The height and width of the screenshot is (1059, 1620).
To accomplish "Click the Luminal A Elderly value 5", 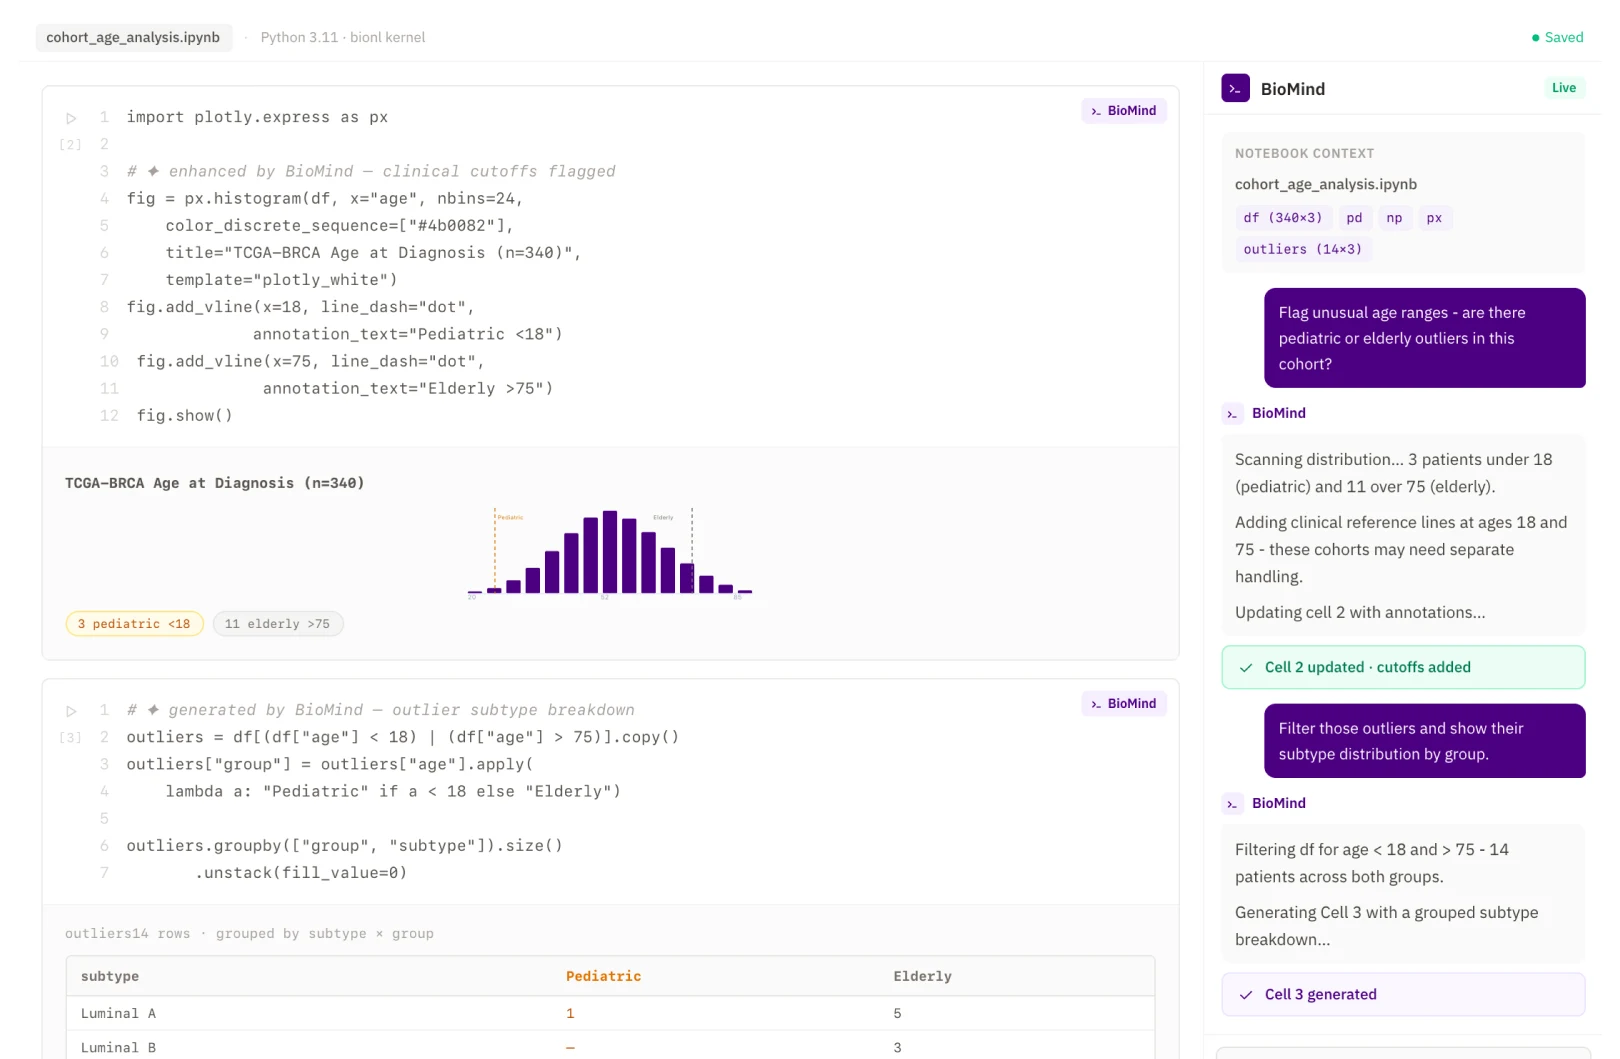I will (897, 1013).
